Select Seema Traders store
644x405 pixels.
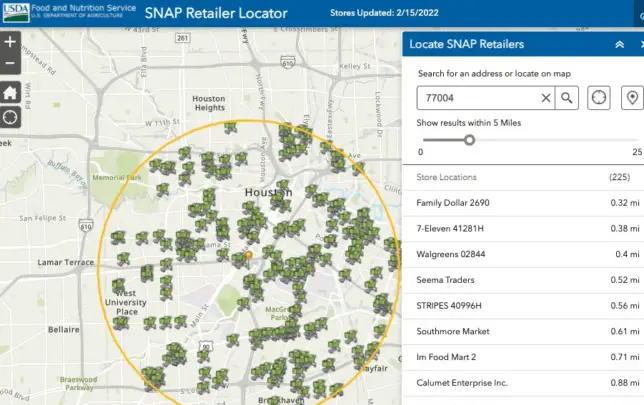tap(523, 280)
